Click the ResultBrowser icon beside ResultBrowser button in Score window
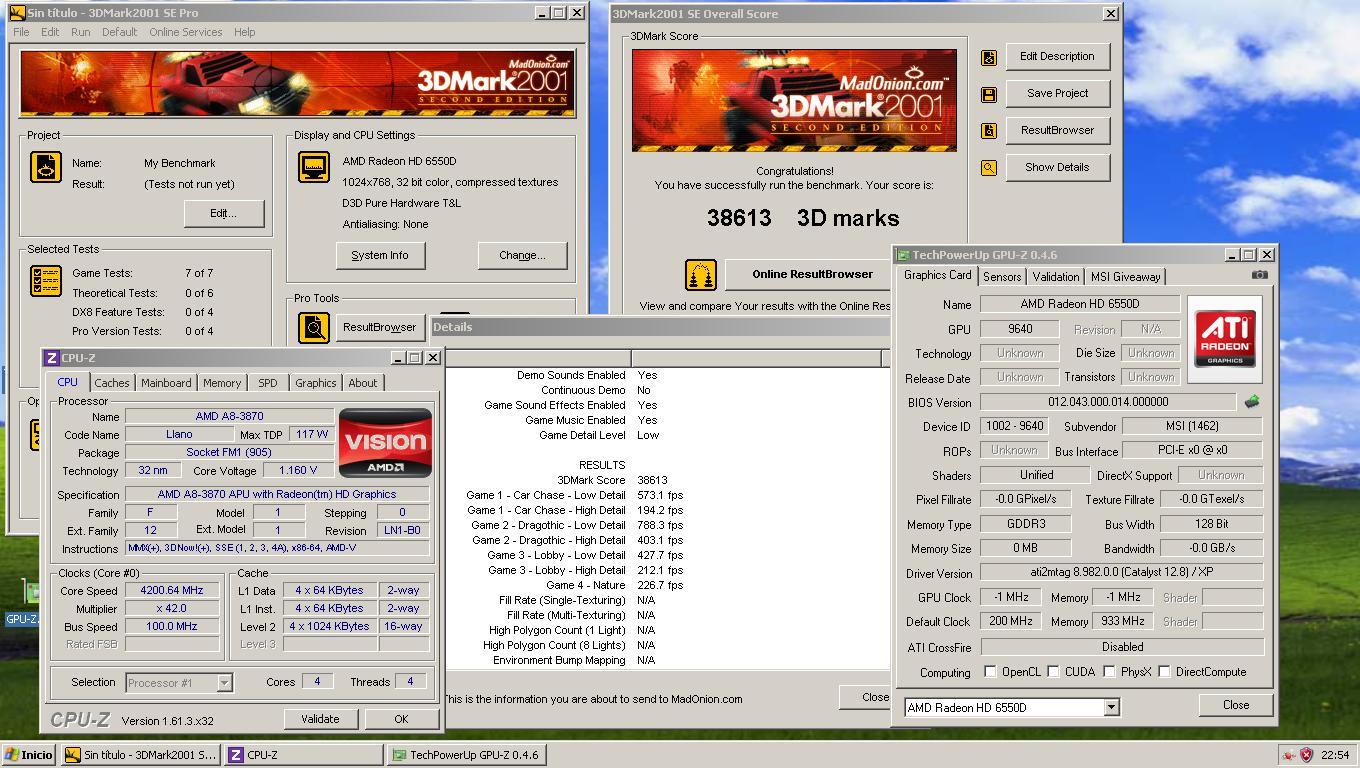Screen dimensions: 1360x768 988,131
